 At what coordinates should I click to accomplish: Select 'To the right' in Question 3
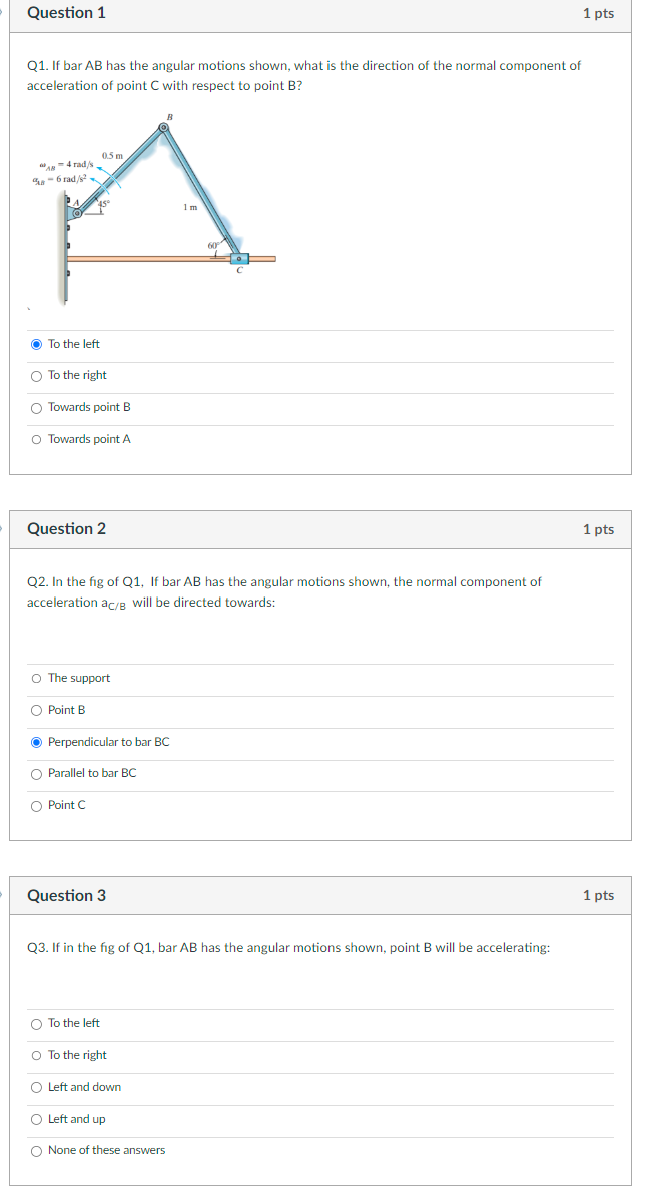[36, 1055]
